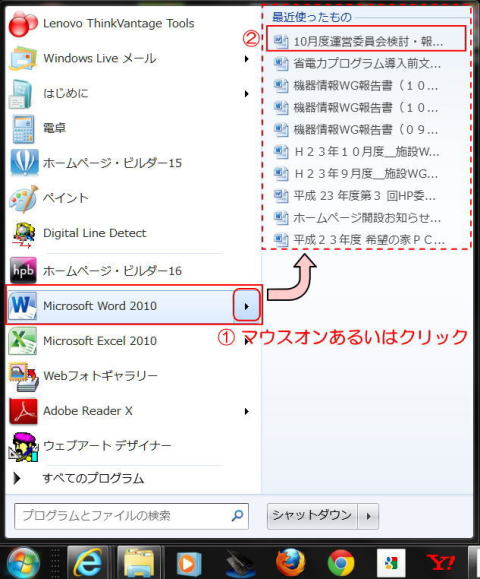
Task: Click the Windows Start orb
Action: [x=23, y=563]
